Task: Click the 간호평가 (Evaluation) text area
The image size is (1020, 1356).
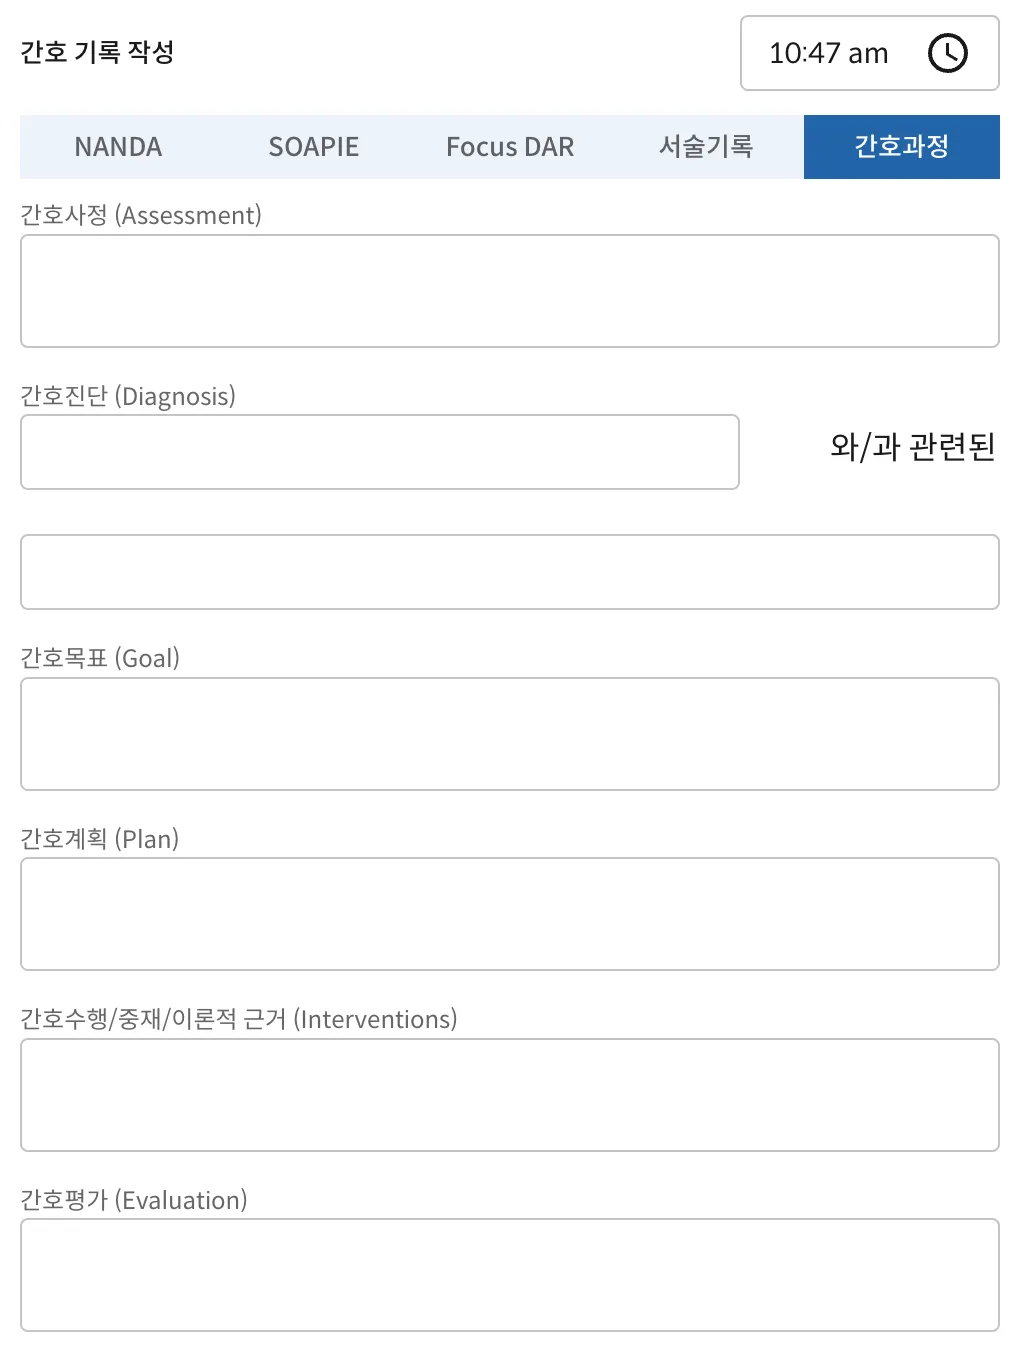Action: pyautogui.click(x=510, y=1275)
